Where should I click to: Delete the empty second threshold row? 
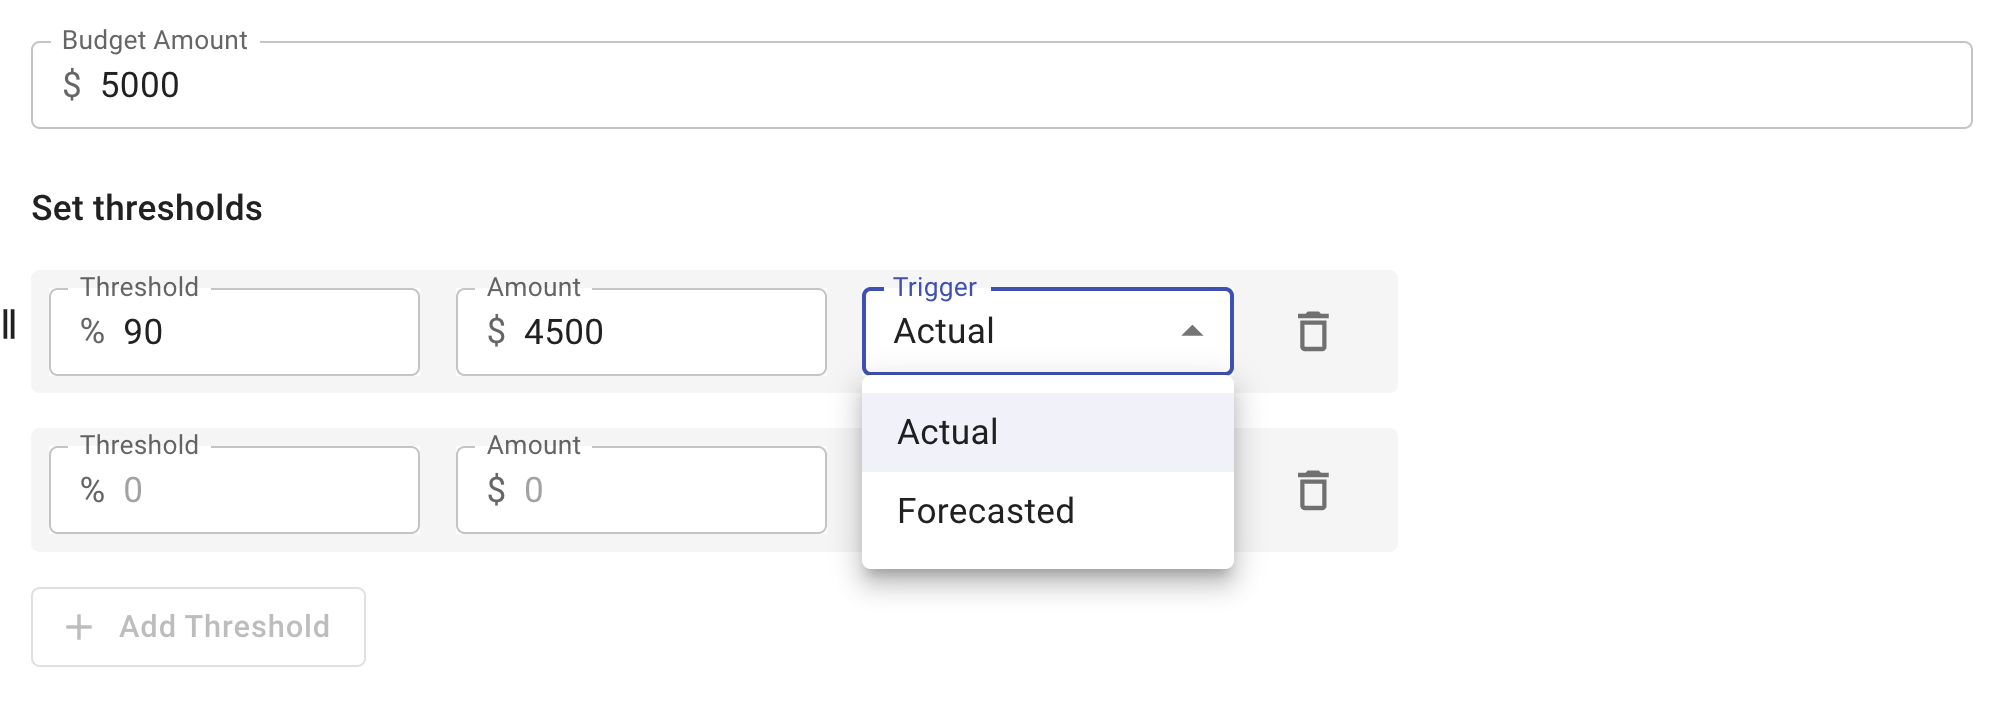click(x=1312, y=490)
